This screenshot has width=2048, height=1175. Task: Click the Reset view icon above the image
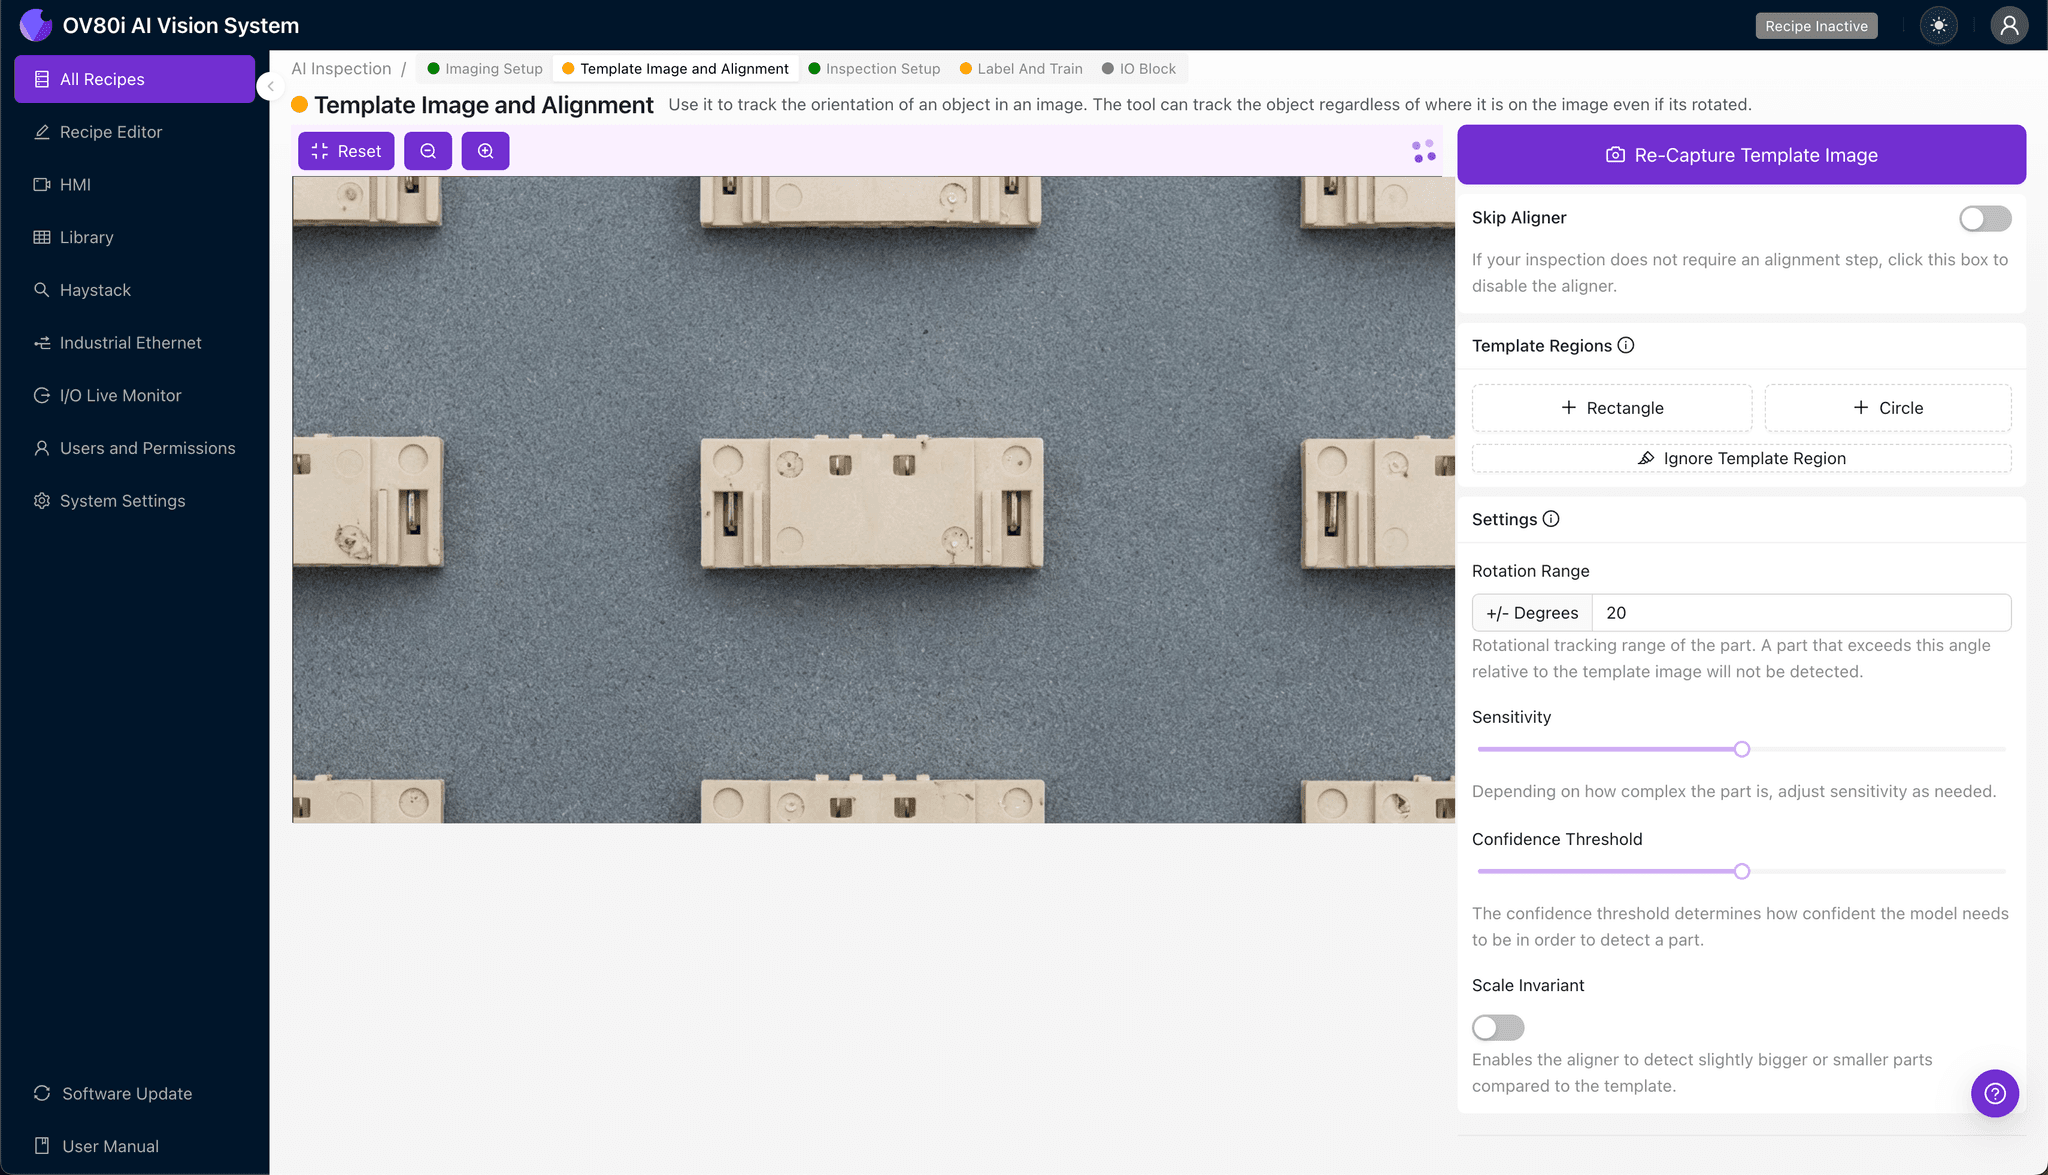pyautogui.click(x=346, y=151)
